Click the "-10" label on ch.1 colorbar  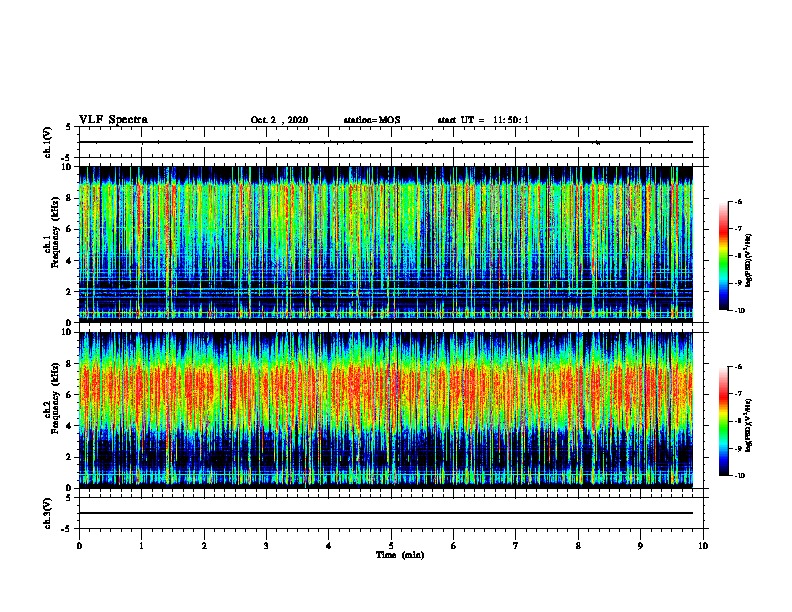(x=739, y=311)
